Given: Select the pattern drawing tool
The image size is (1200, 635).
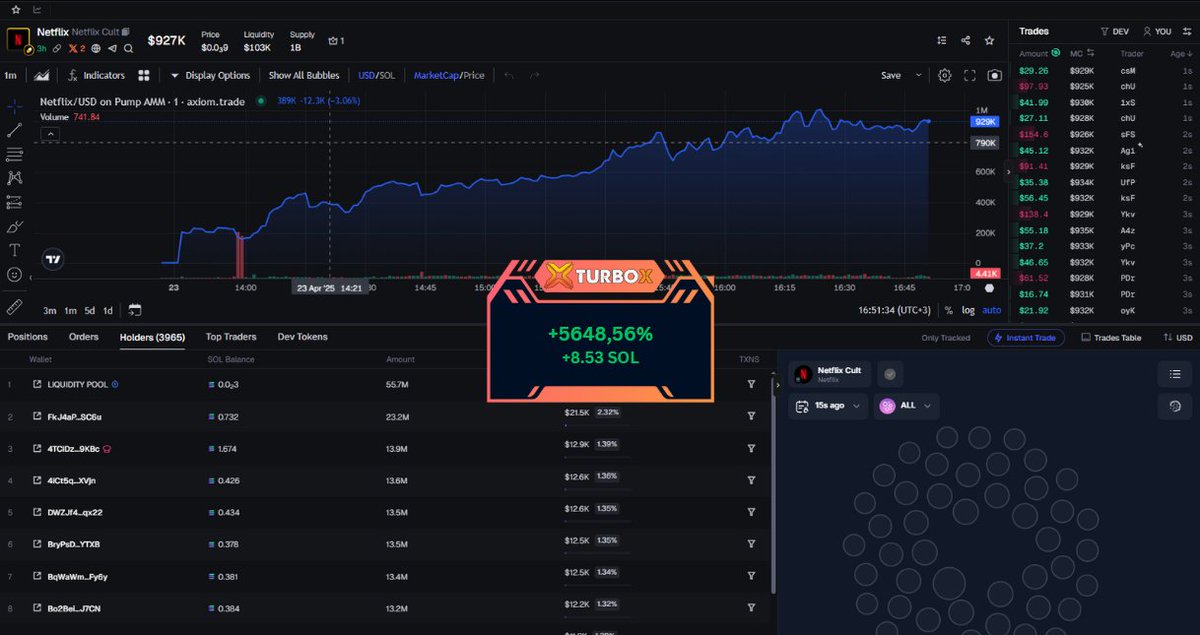Looking at the screenshot, I should 14,178.
